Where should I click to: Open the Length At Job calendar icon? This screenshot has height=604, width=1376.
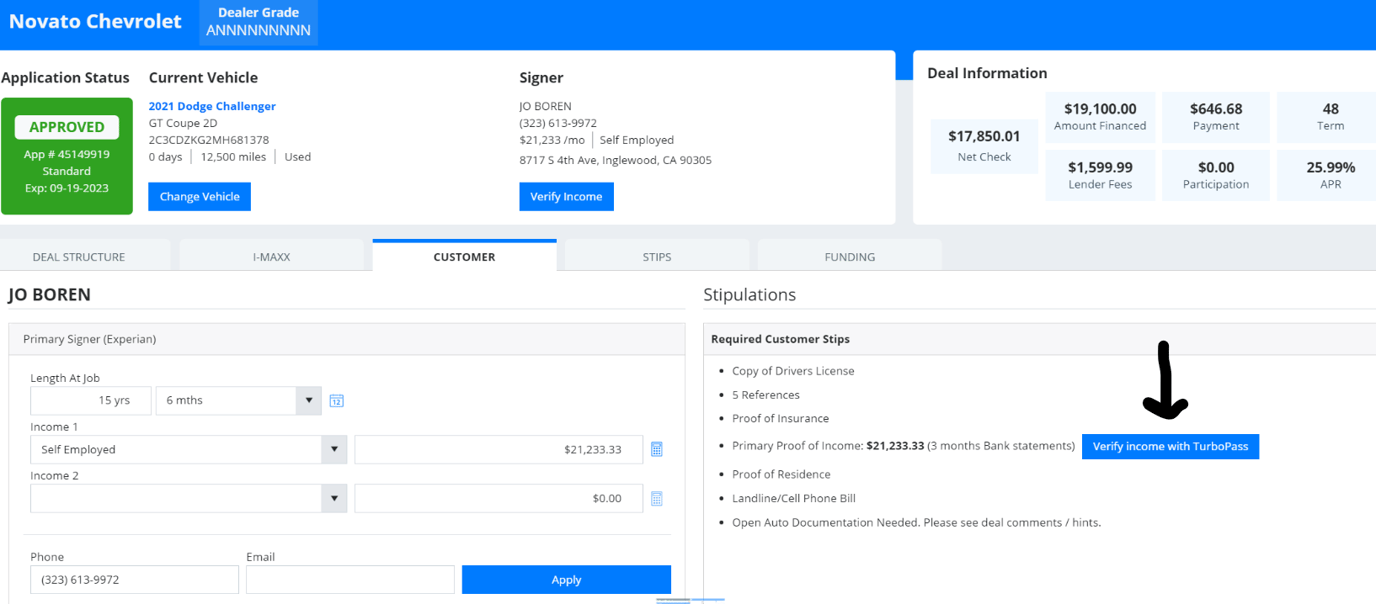point(336,400)
